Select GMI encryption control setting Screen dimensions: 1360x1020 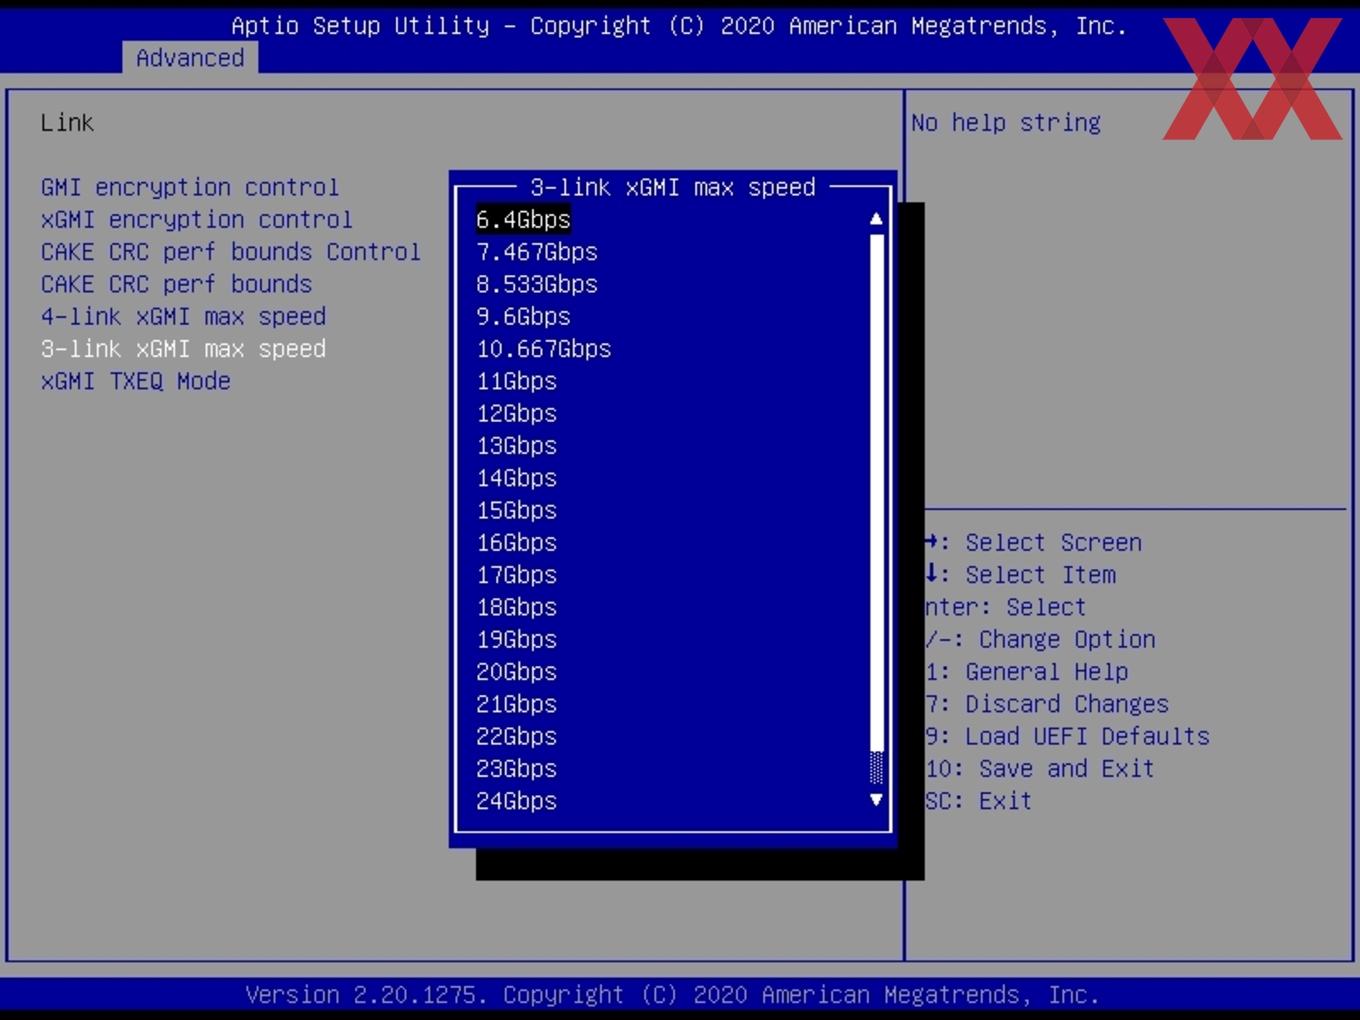(189, 187)
